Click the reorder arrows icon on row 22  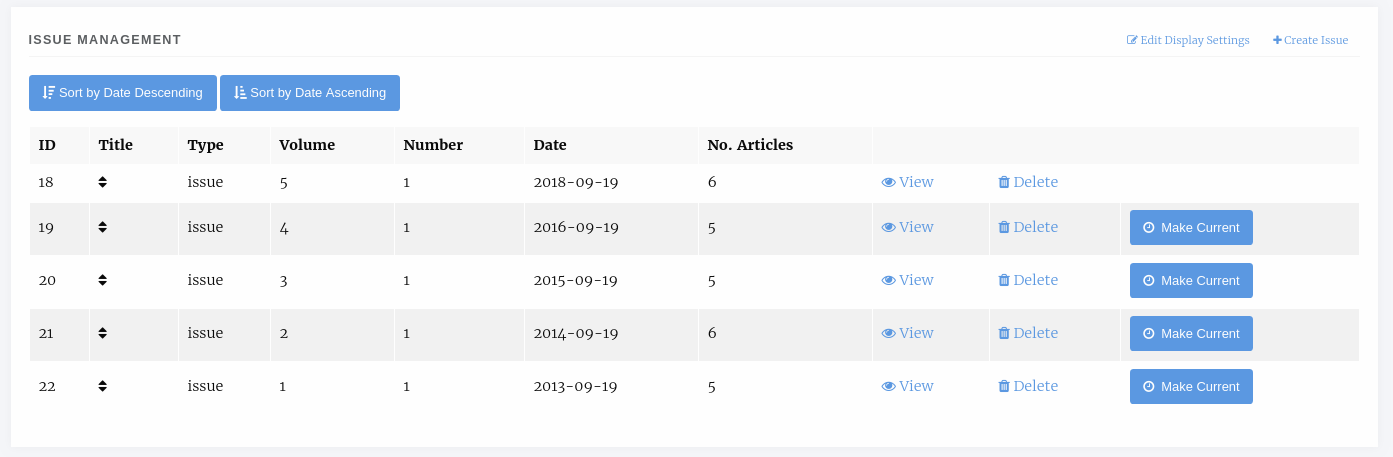point(102,386)
